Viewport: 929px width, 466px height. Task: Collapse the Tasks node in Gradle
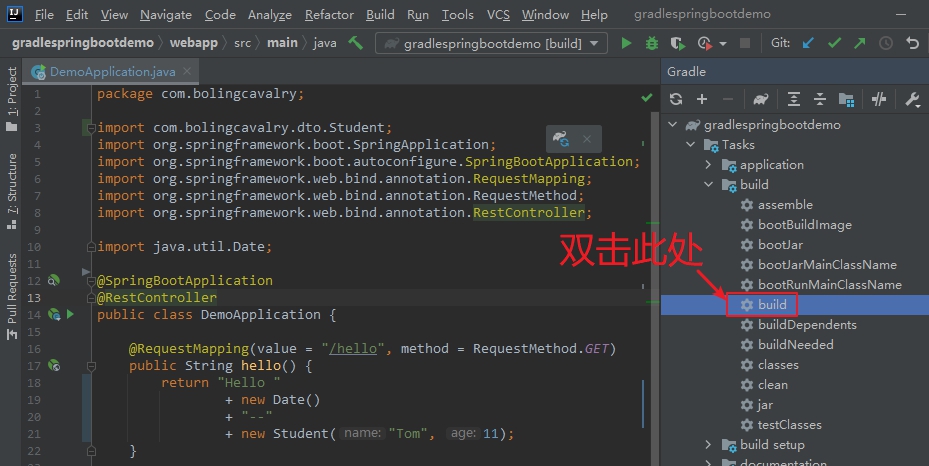691,144
